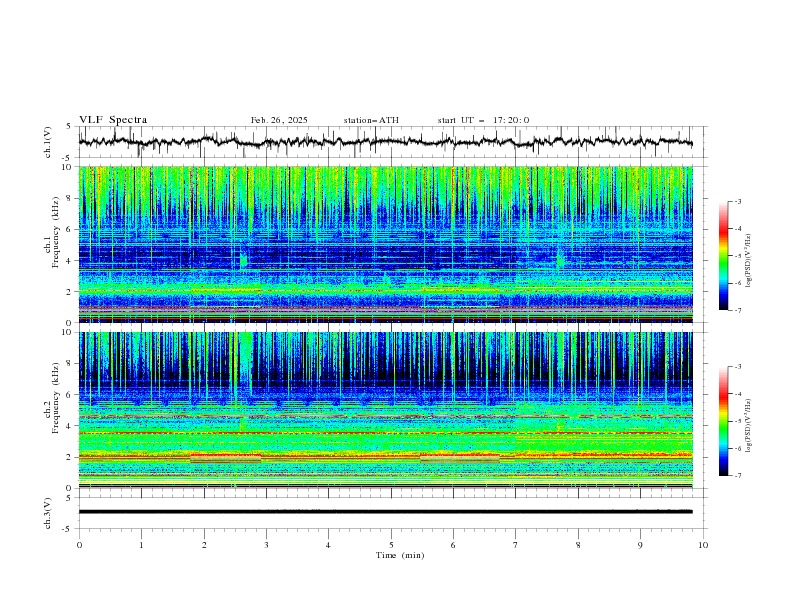Click the "VLF Spectra" plot title
Image resolution: width=792 pixels, height=612 pixels.
pos(113,120)
